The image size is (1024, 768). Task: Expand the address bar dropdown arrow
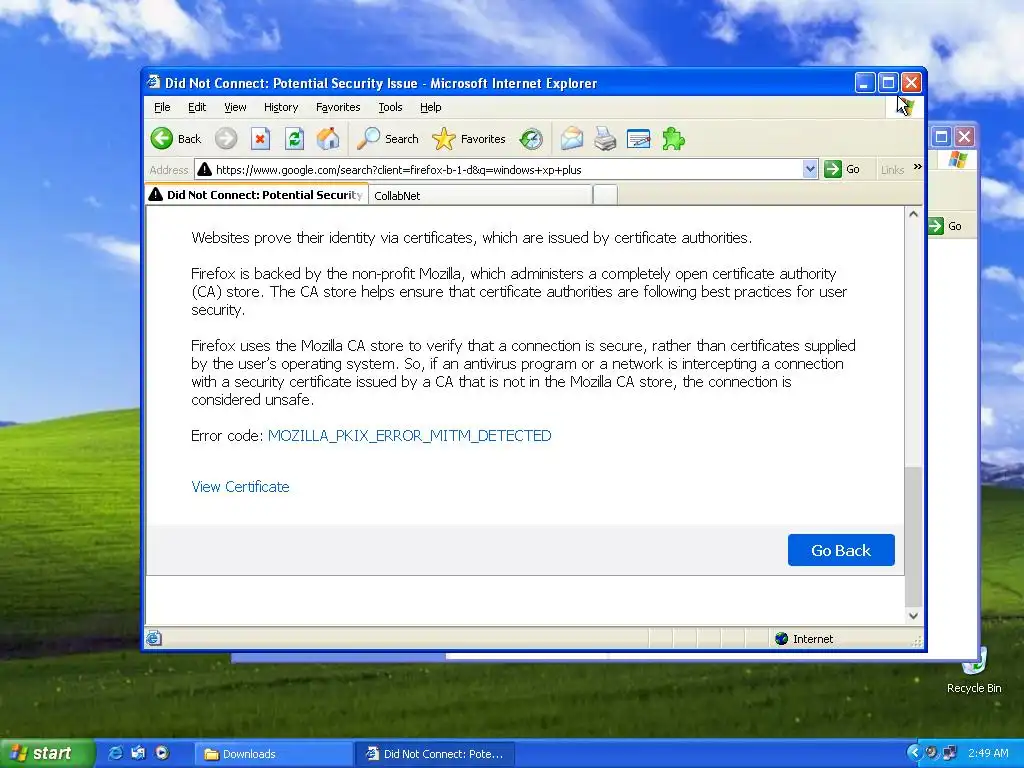click(x=810, y=169)
